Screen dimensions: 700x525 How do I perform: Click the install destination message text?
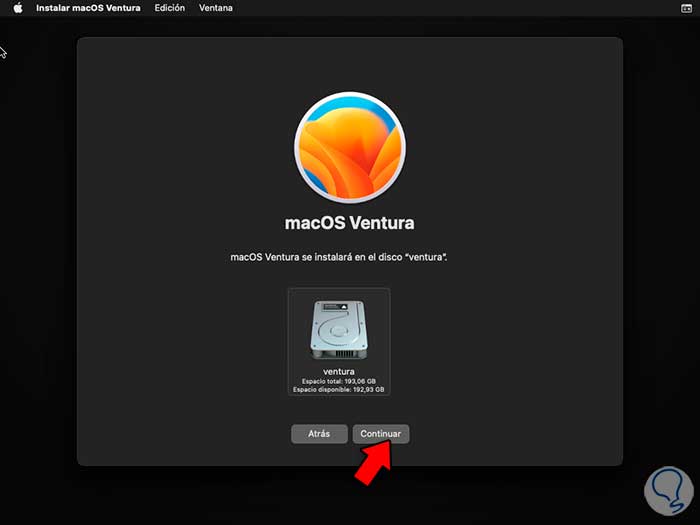tap(339, 257)
